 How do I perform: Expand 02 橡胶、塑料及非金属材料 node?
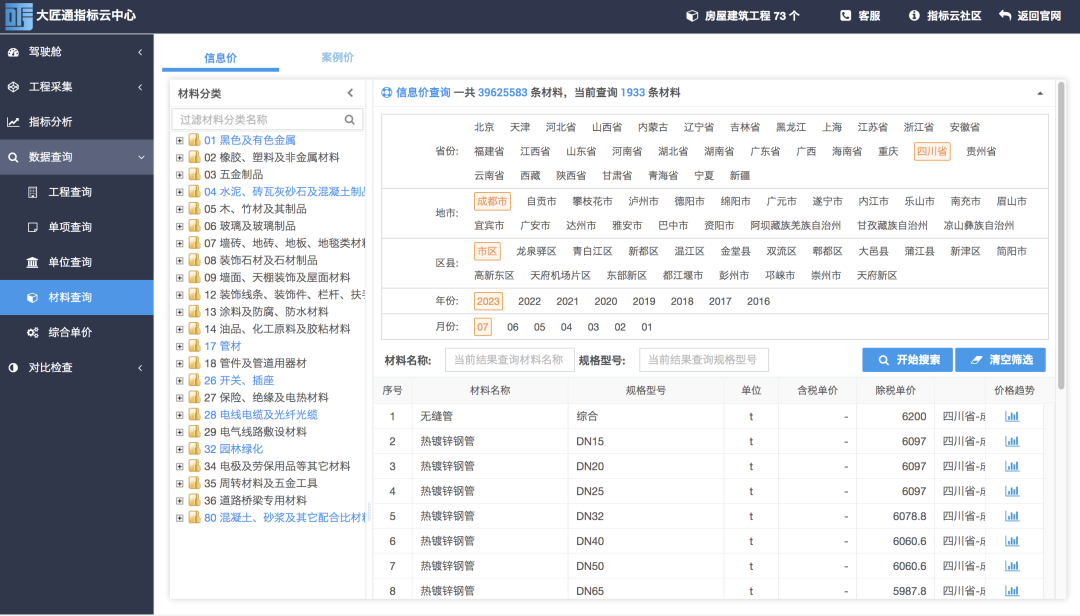pos(180,158)
